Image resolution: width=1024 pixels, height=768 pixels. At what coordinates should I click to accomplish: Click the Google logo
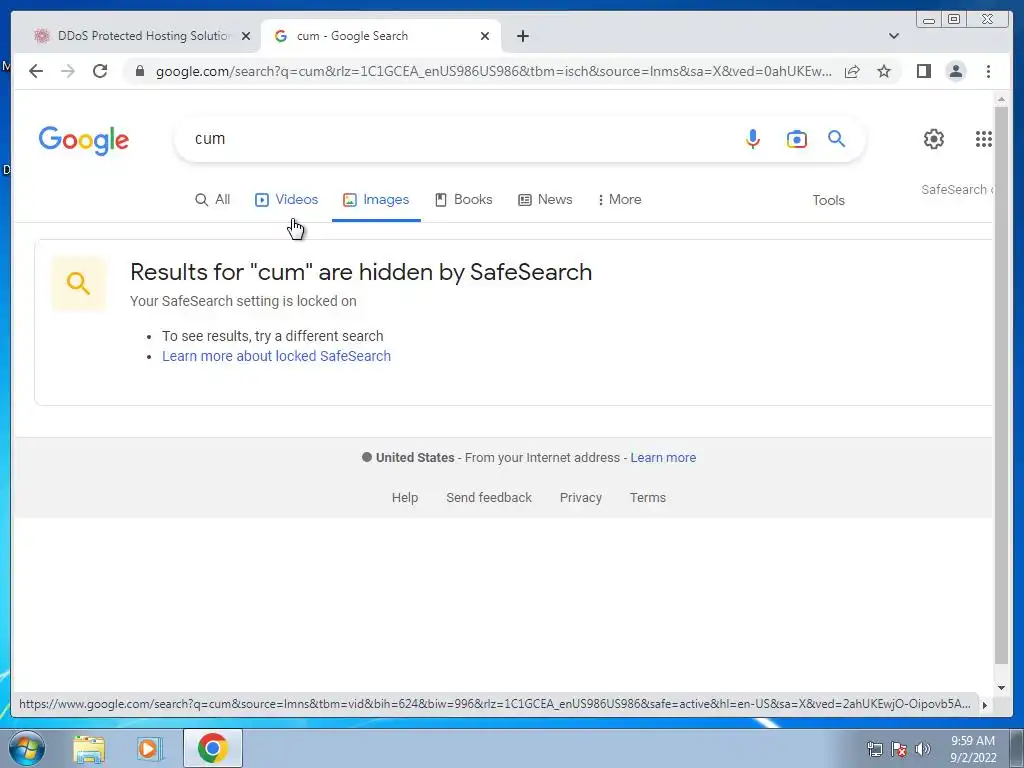84,140
